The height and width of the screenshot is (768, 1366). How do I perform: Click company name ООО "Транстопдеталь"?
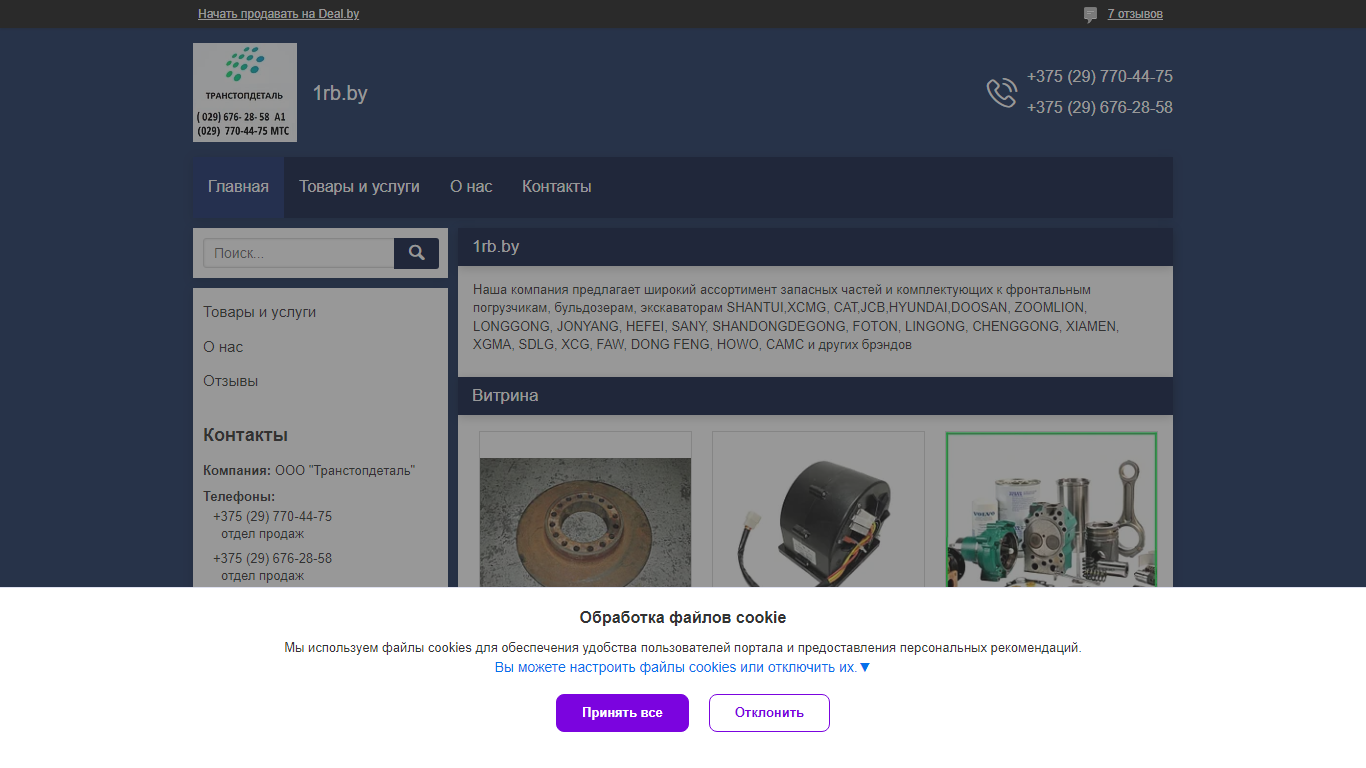coord(345,470)
